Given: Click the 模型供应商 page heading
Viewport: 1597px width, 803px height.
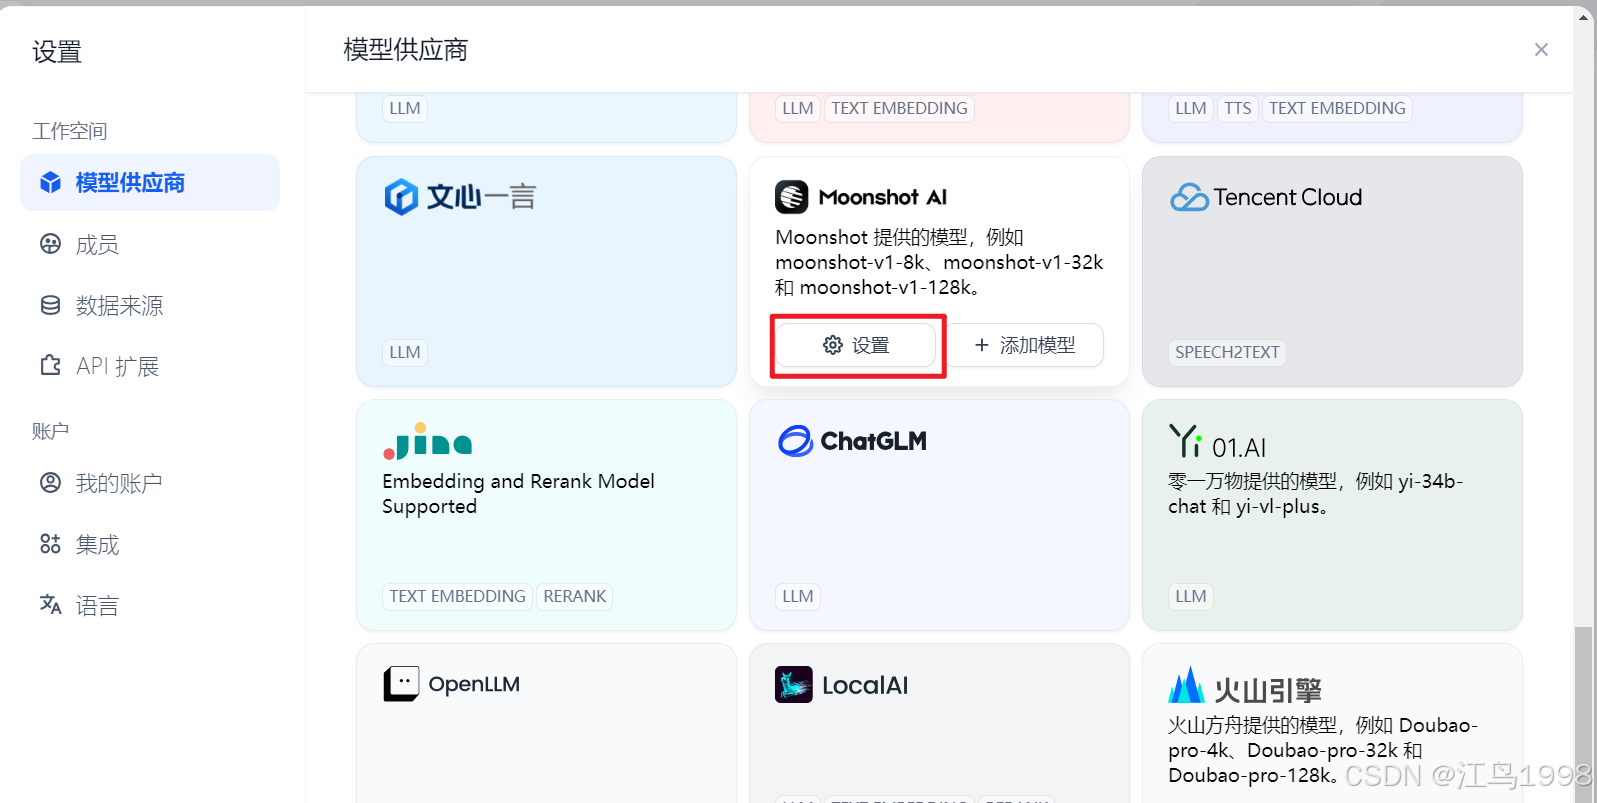Looking at the screenshot, I should pyautogui.click(x=405, y=50).
